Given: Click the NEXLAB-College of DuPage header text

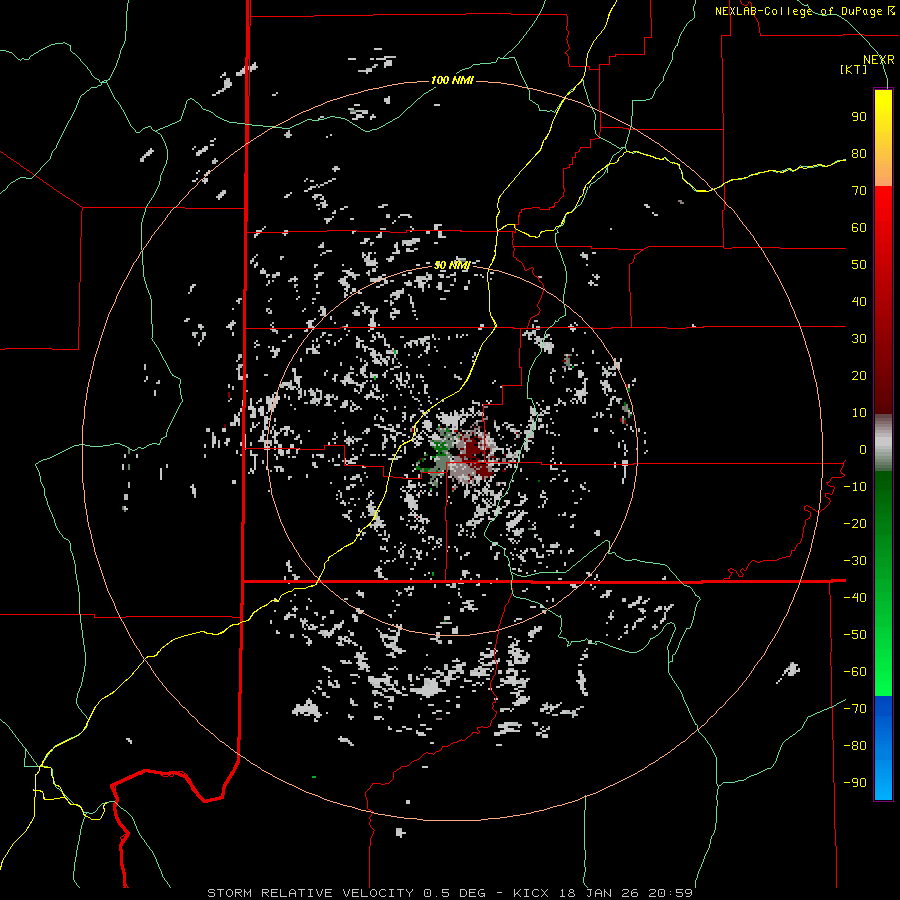Looking at the screenshot, I should [x=804, y=11].
